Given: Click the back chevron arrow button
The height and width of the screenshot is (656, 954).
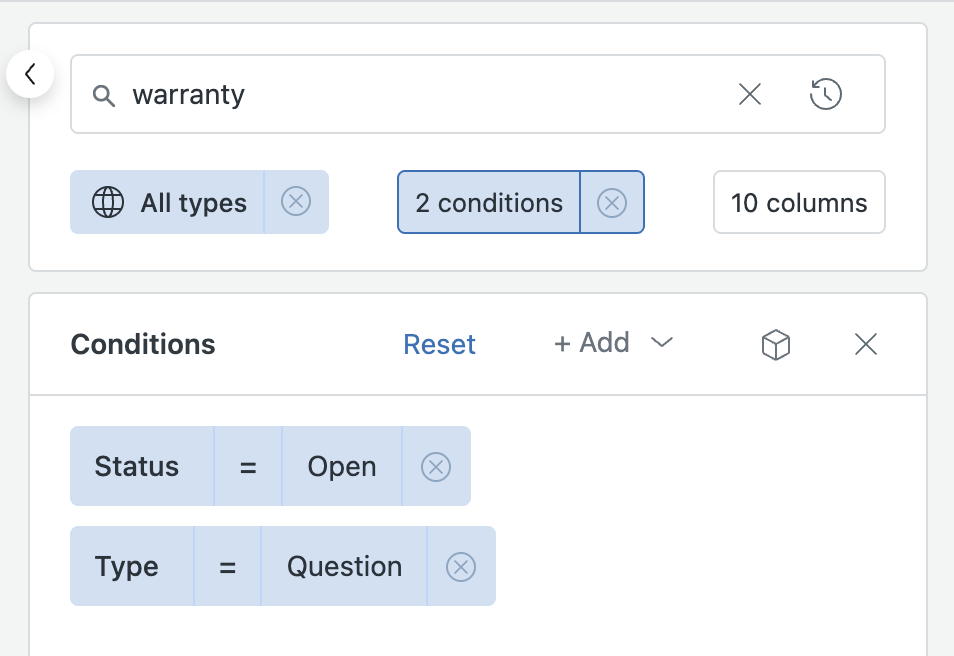Looking at the screenshot, I should (30, 74).
